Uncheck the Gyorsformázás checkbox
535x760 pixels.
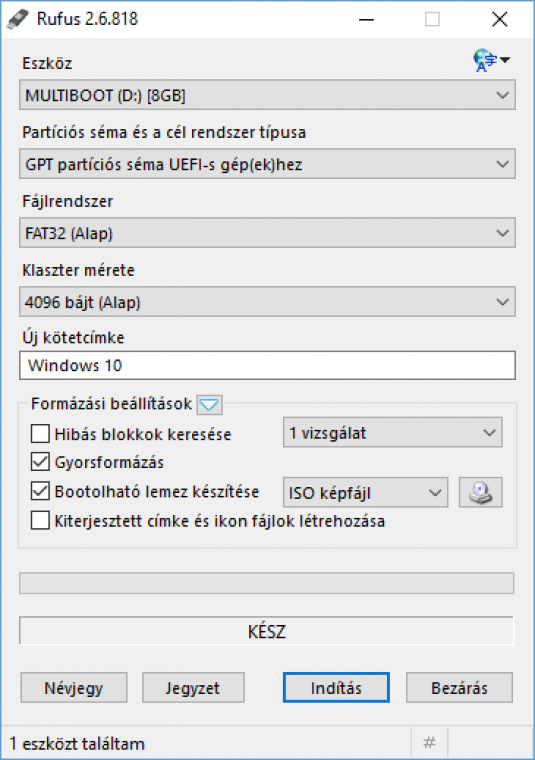click(40, 462)
